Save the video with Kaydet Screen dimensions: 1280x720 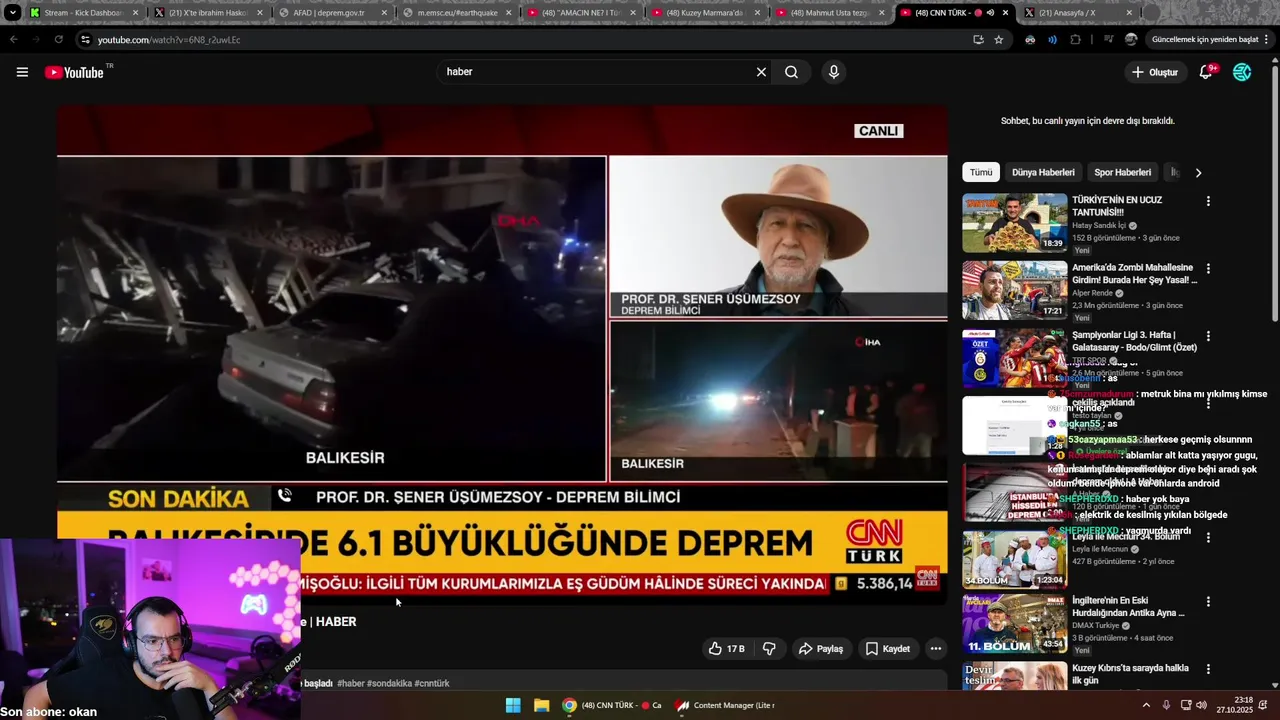click(888, 649)
